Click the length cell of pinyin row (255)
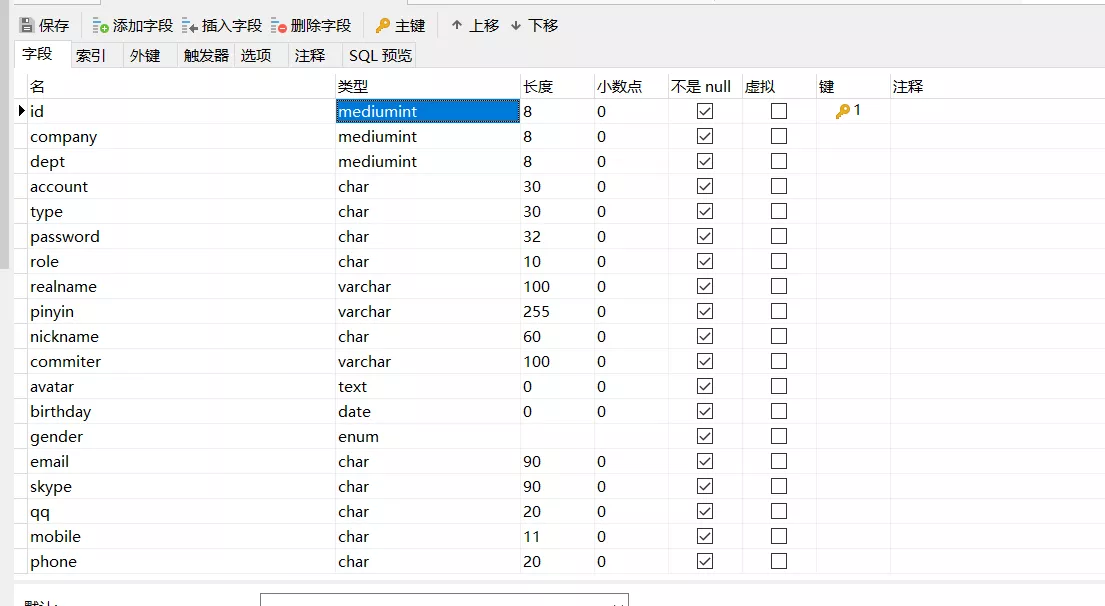 [557, 311]
